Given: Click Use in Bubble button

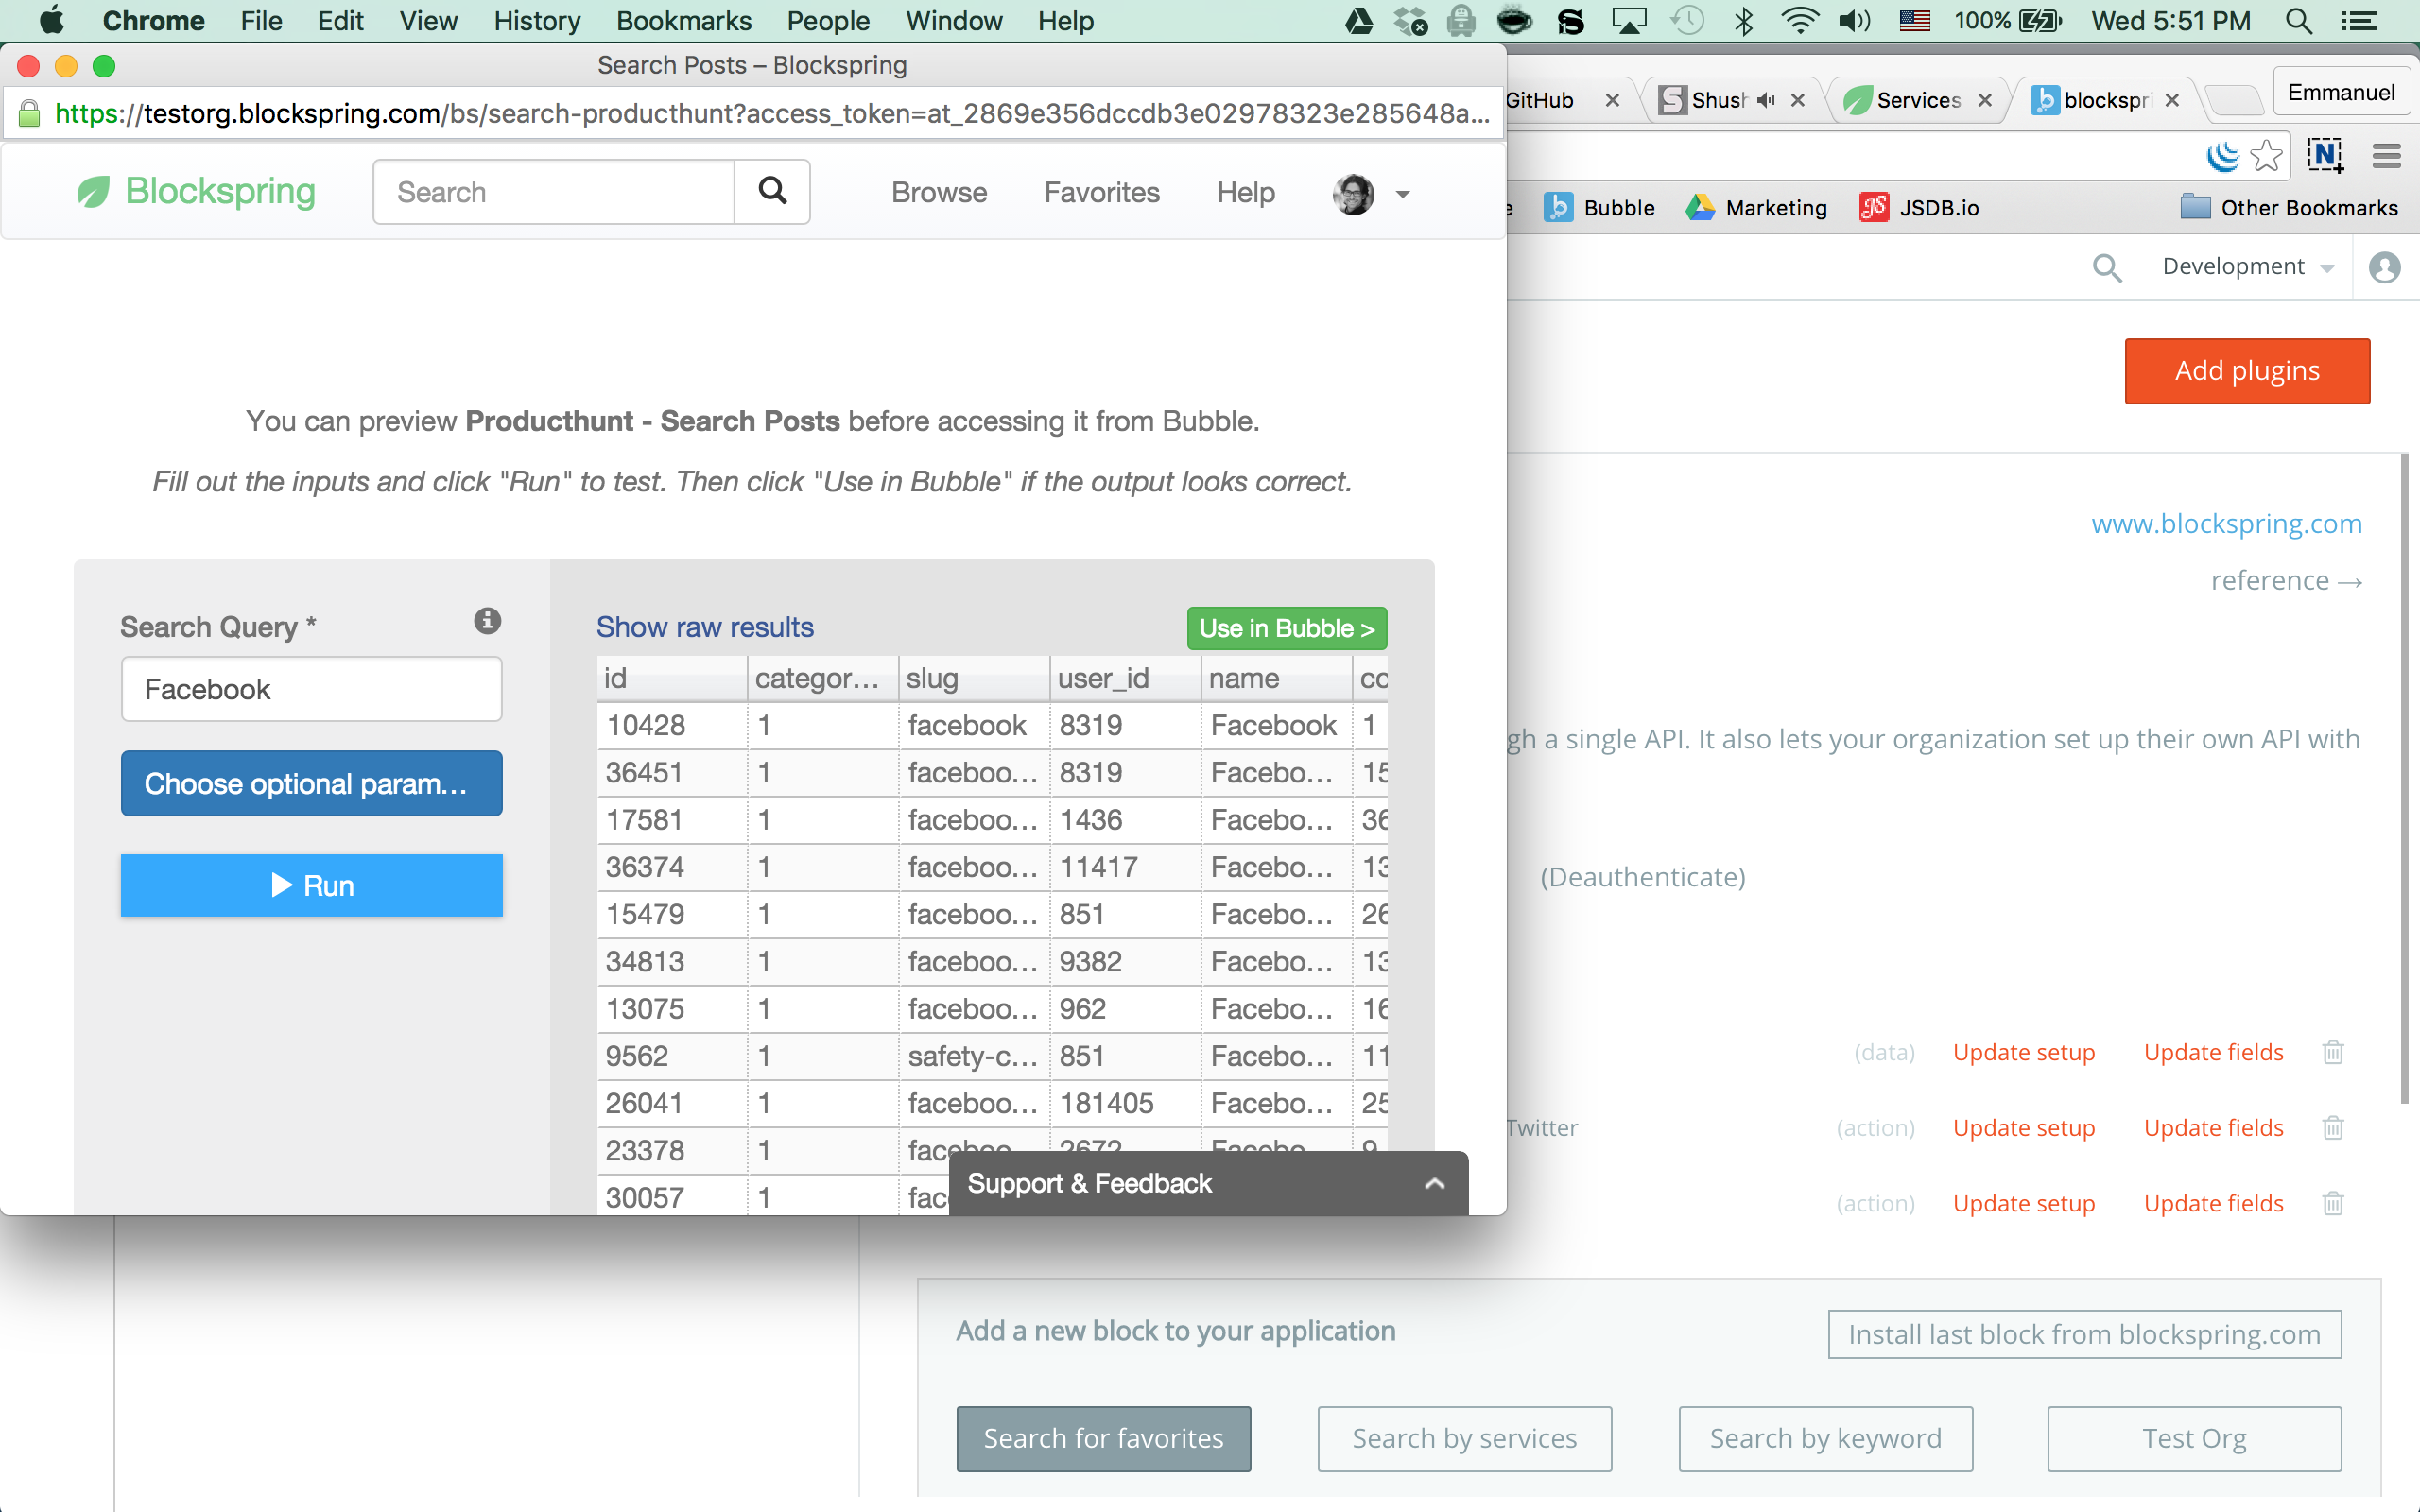Looking at the screenshot, I should tap(1286, 628).
